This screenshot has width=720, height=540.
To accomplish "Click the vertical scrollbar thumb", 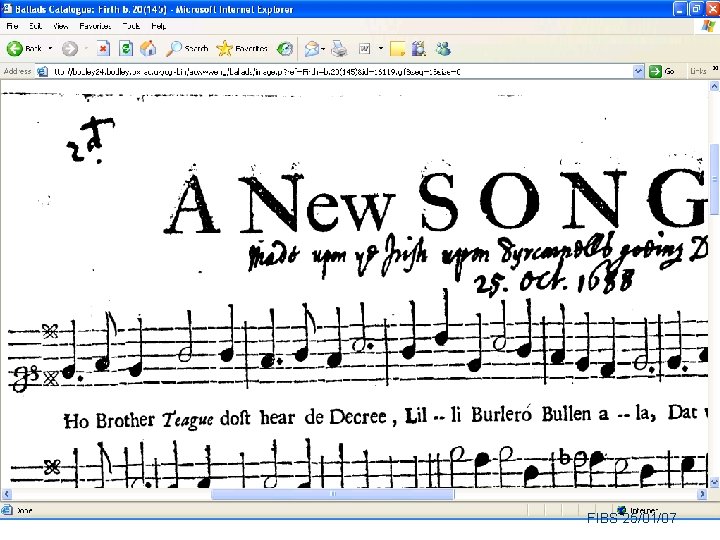I will point(714,179).
